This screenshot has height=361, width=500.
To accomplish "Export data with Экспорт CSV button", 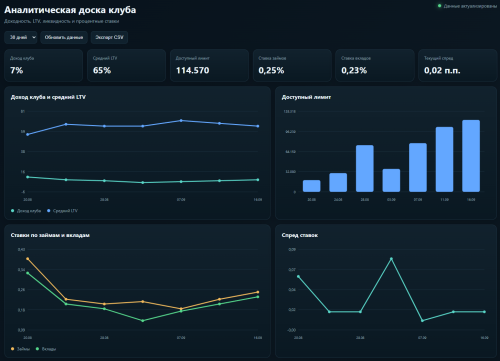I will click(x=109, y=37).
